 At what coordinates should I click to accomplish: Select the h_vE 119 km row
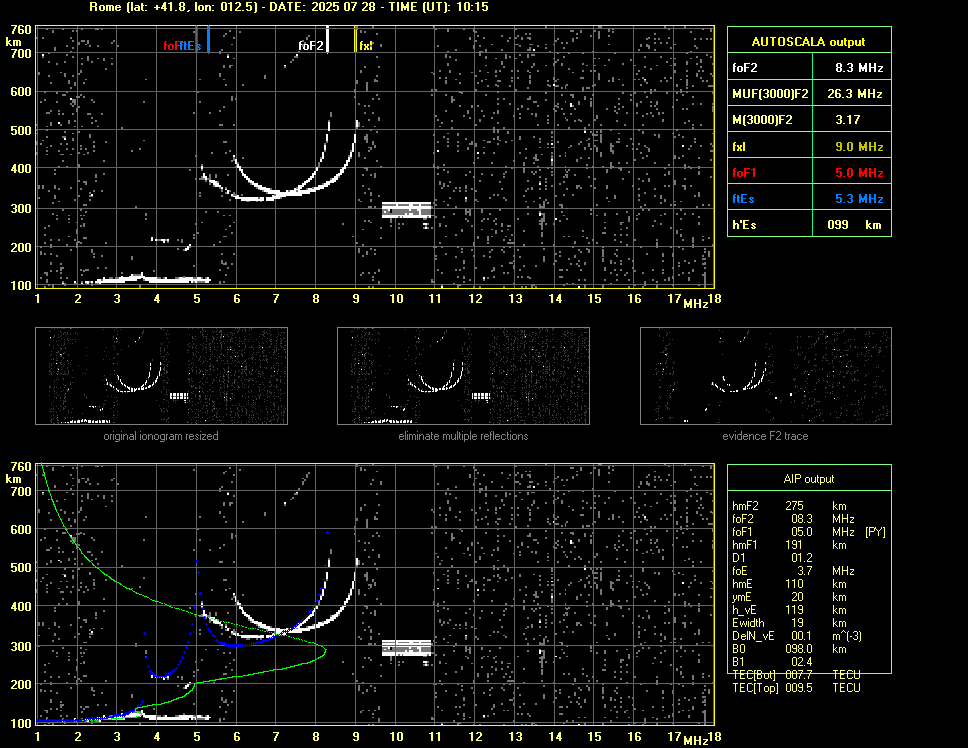click(790, 610)
